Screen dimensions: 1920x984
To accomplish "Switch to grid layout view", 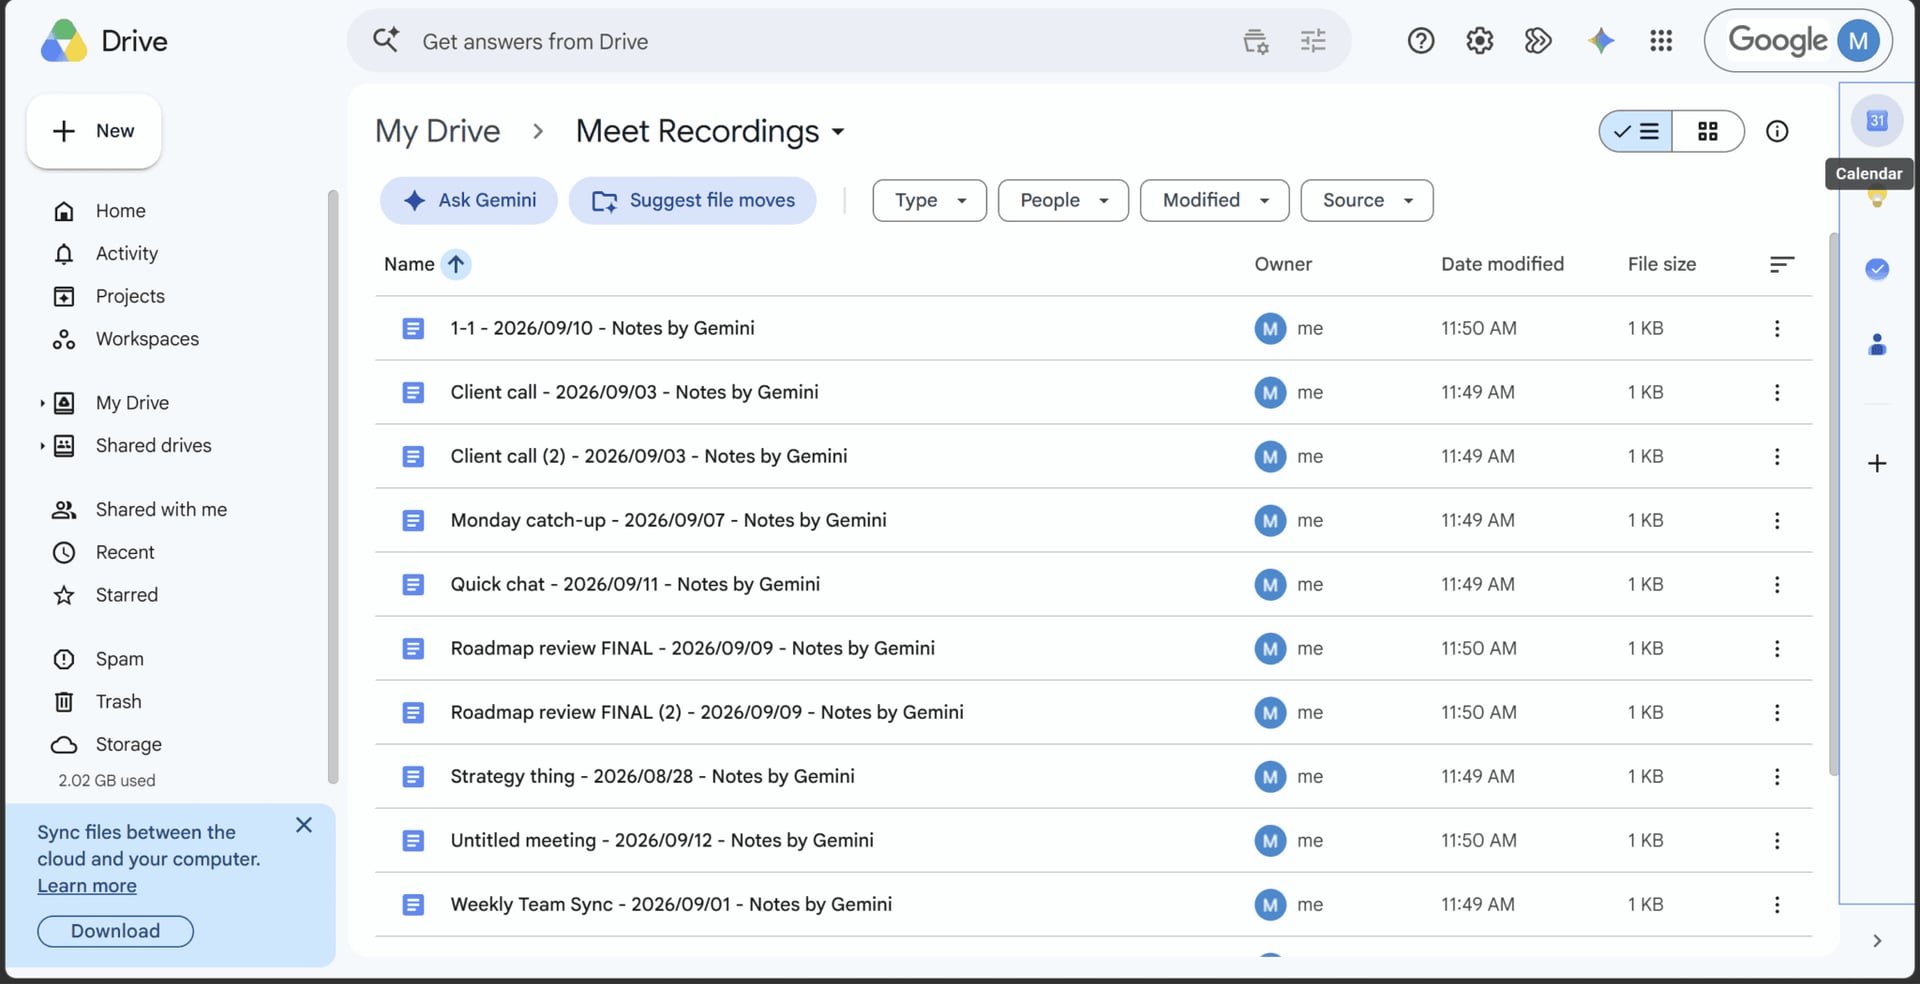I will (x=1707, y=131).
